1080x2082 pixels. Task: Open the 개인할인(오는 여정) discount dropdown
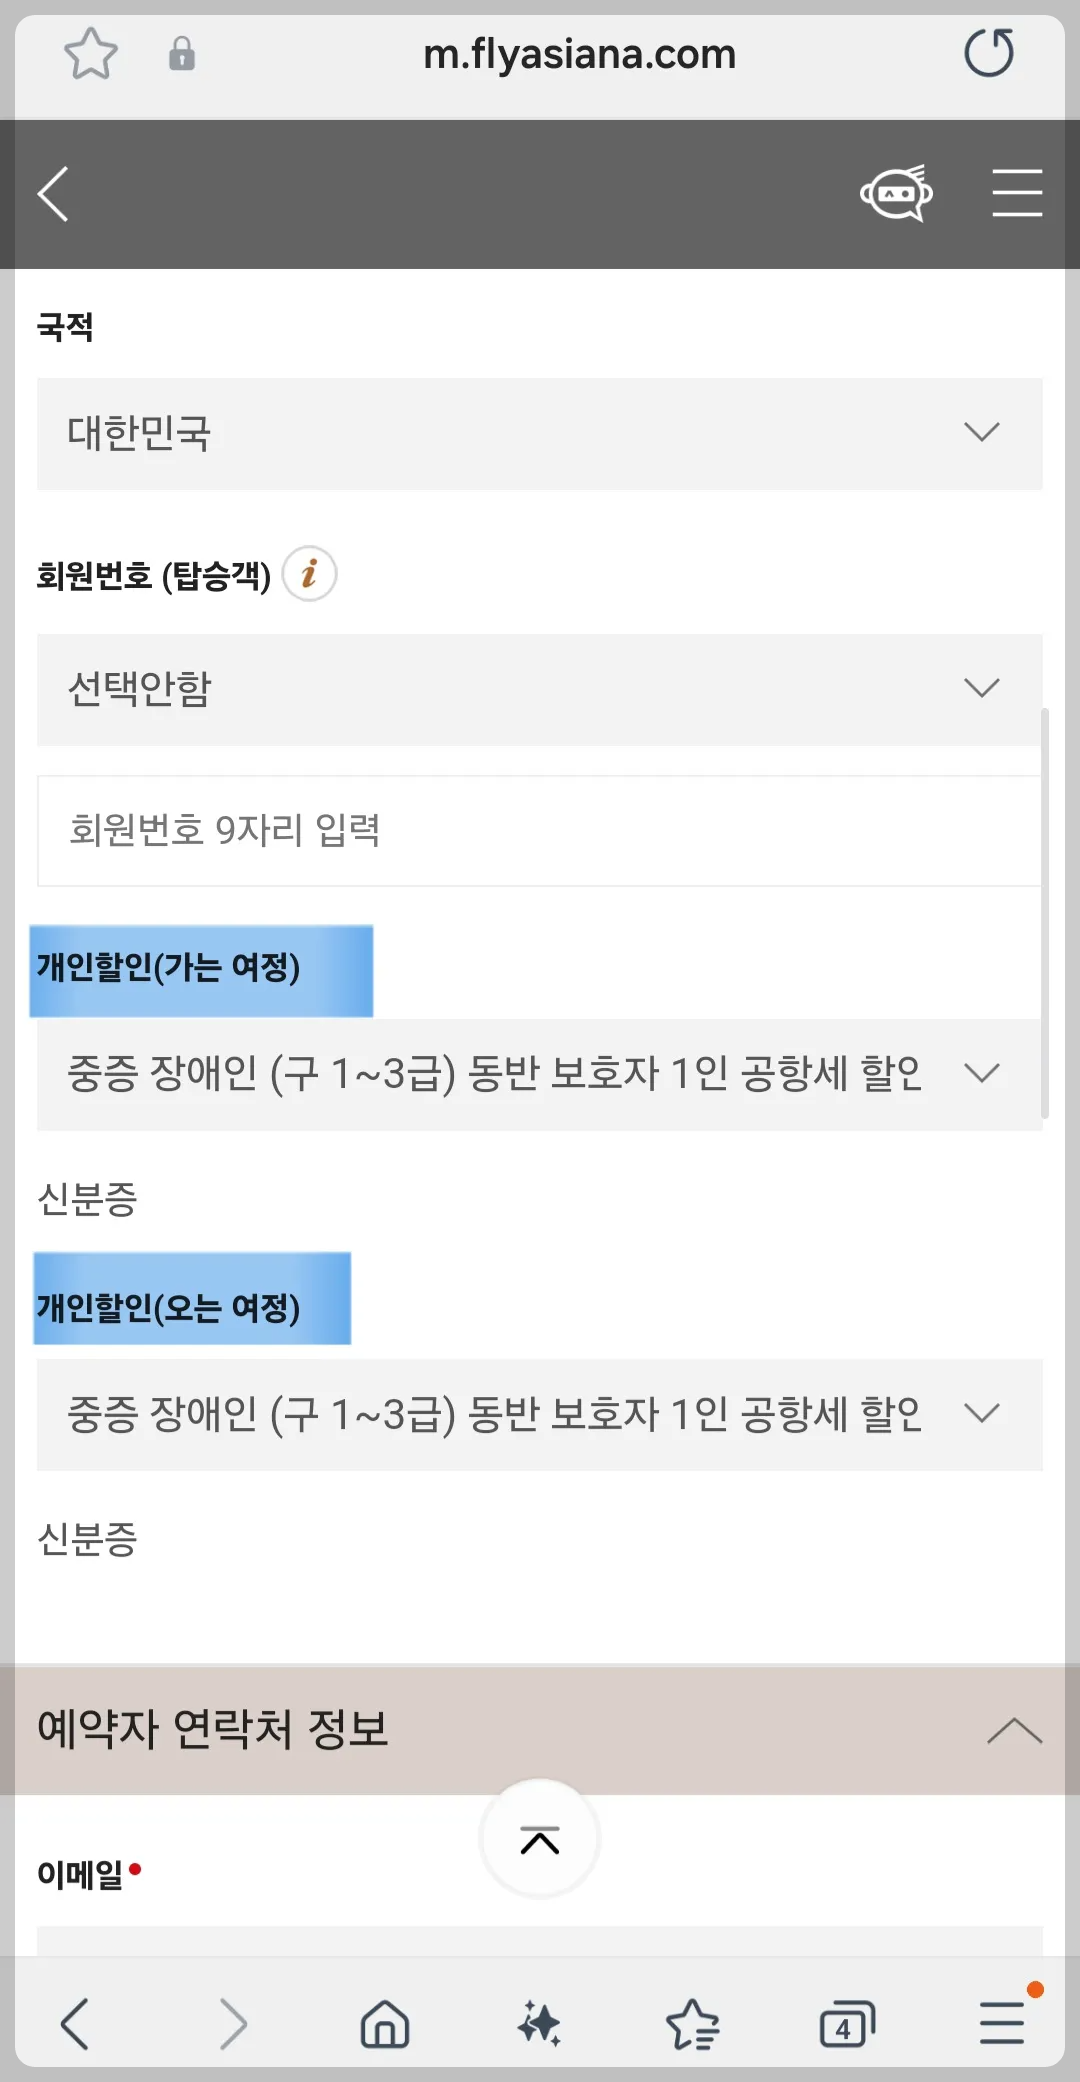(x=540, y=1414)
